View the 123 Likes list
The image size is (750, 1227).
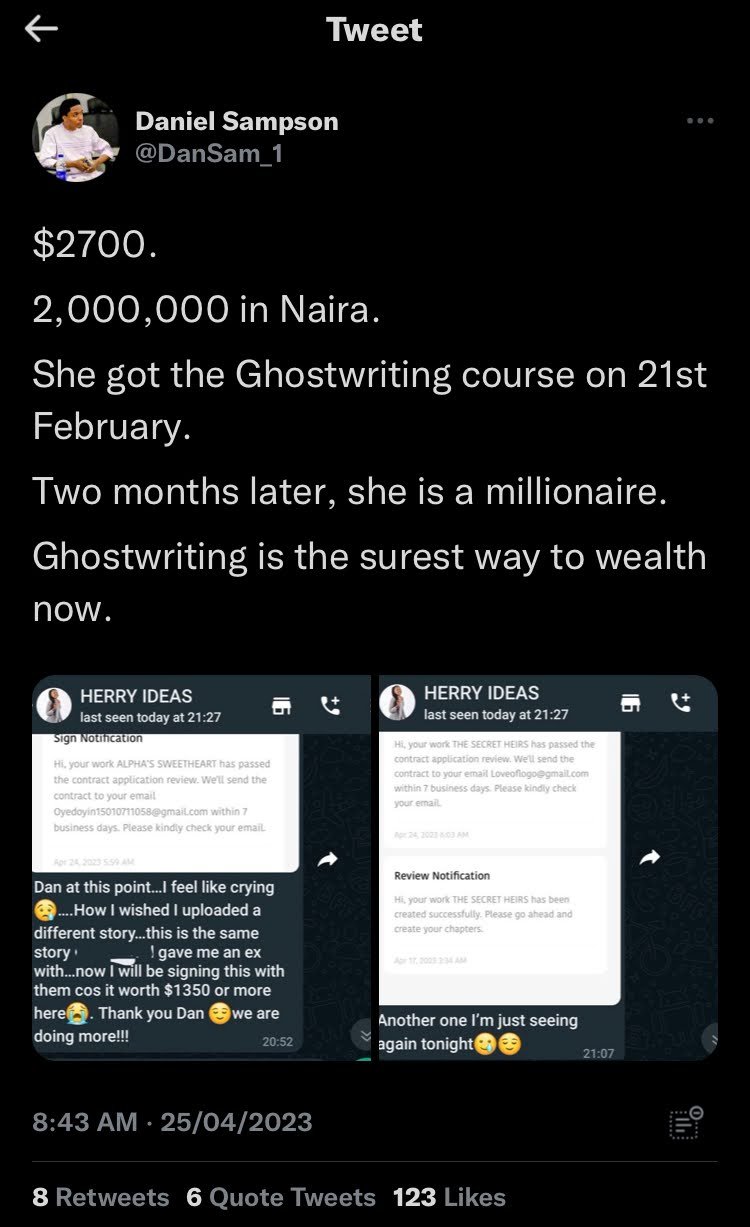(x=449, y=1197)
